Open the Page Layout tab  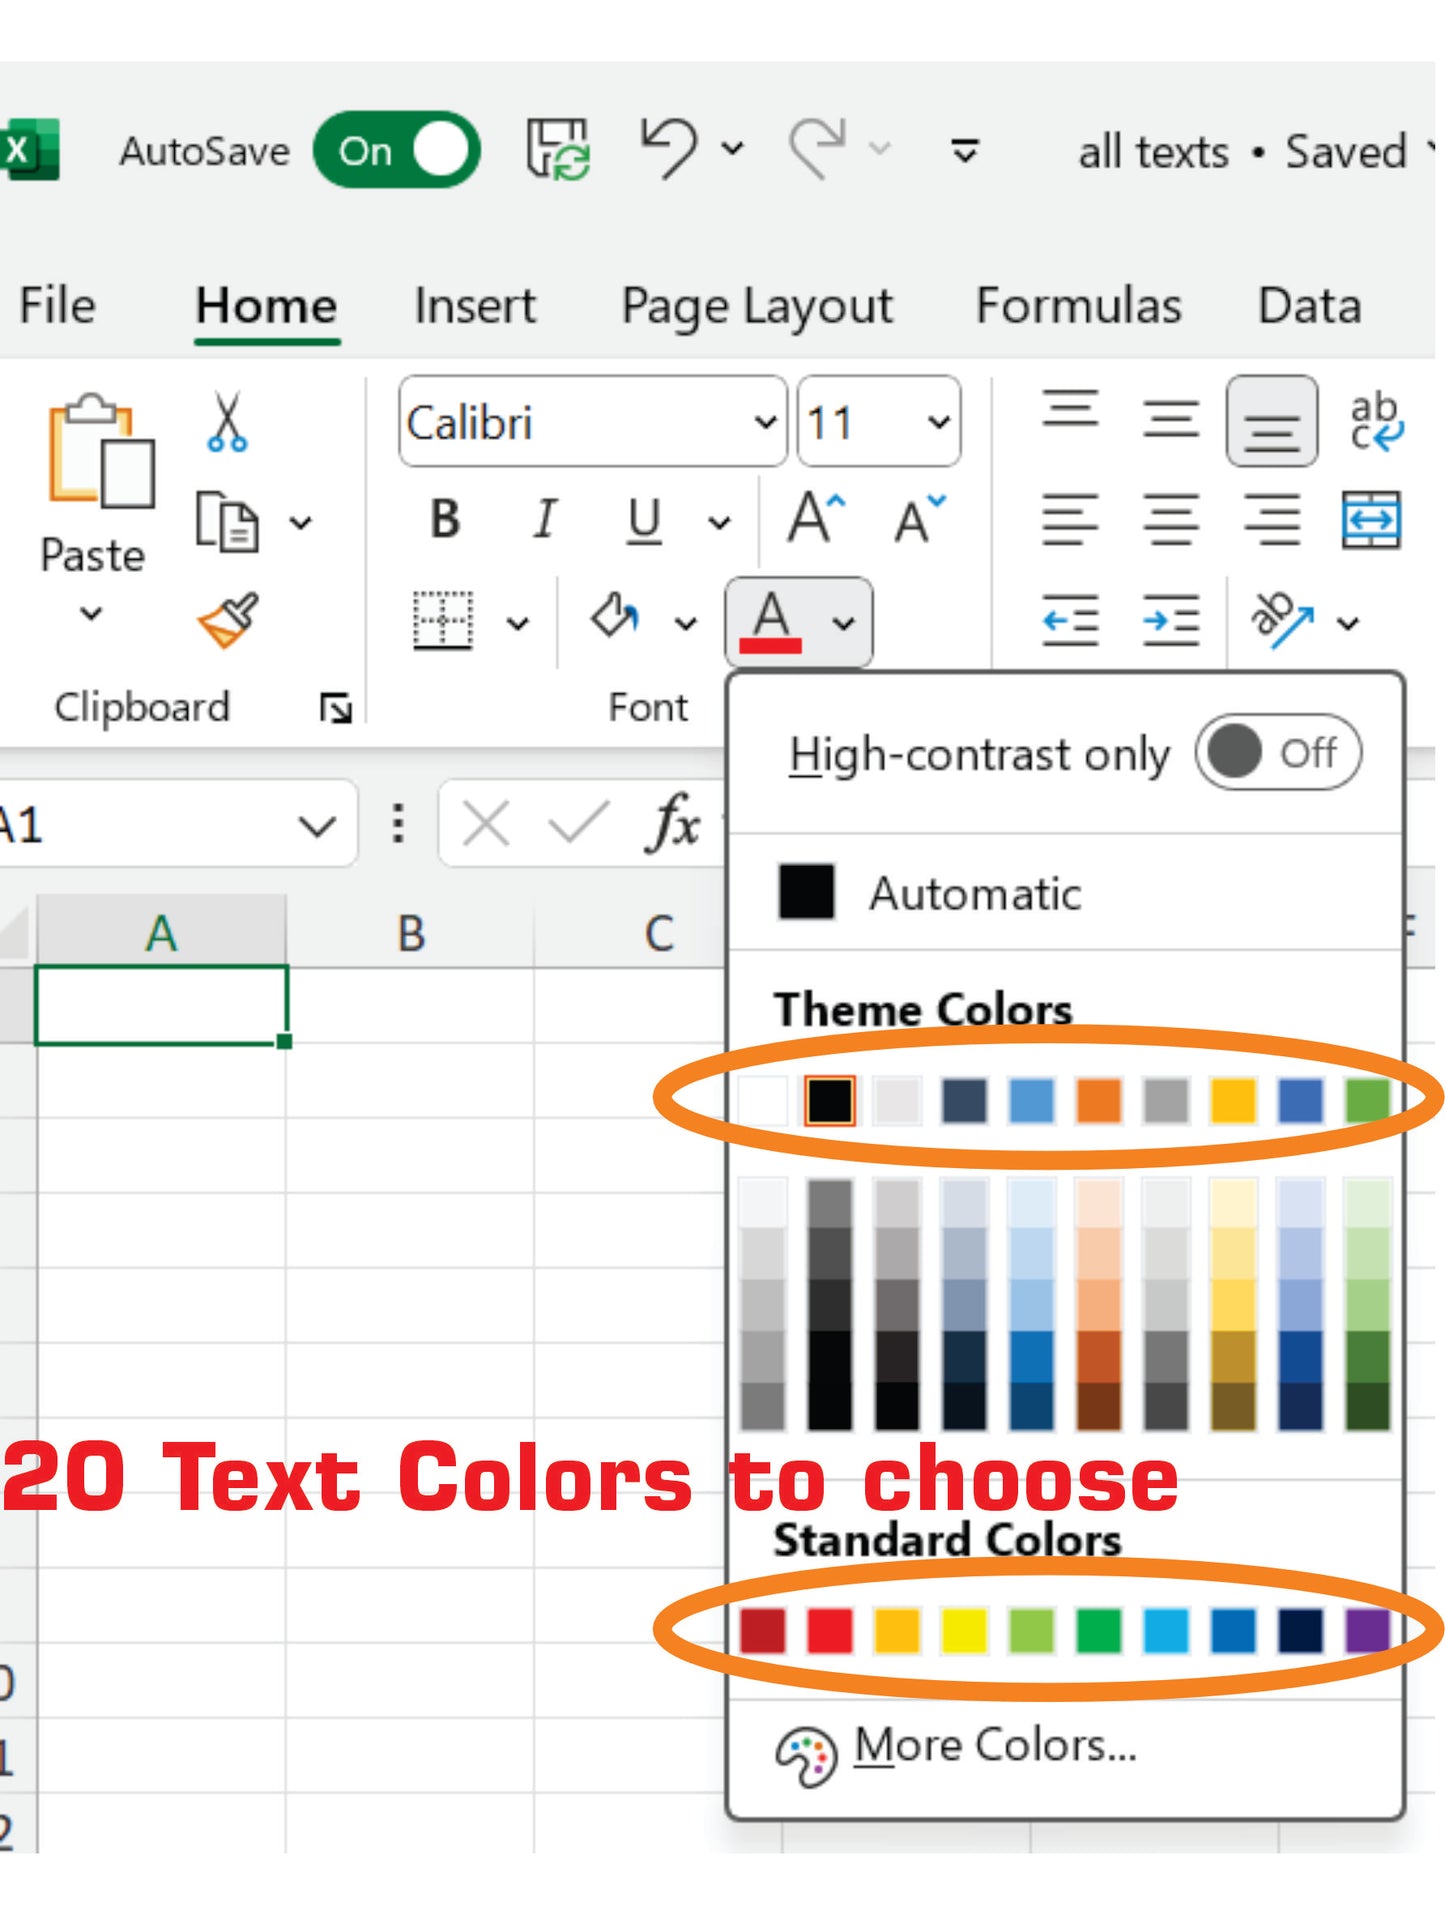(756, 306)
